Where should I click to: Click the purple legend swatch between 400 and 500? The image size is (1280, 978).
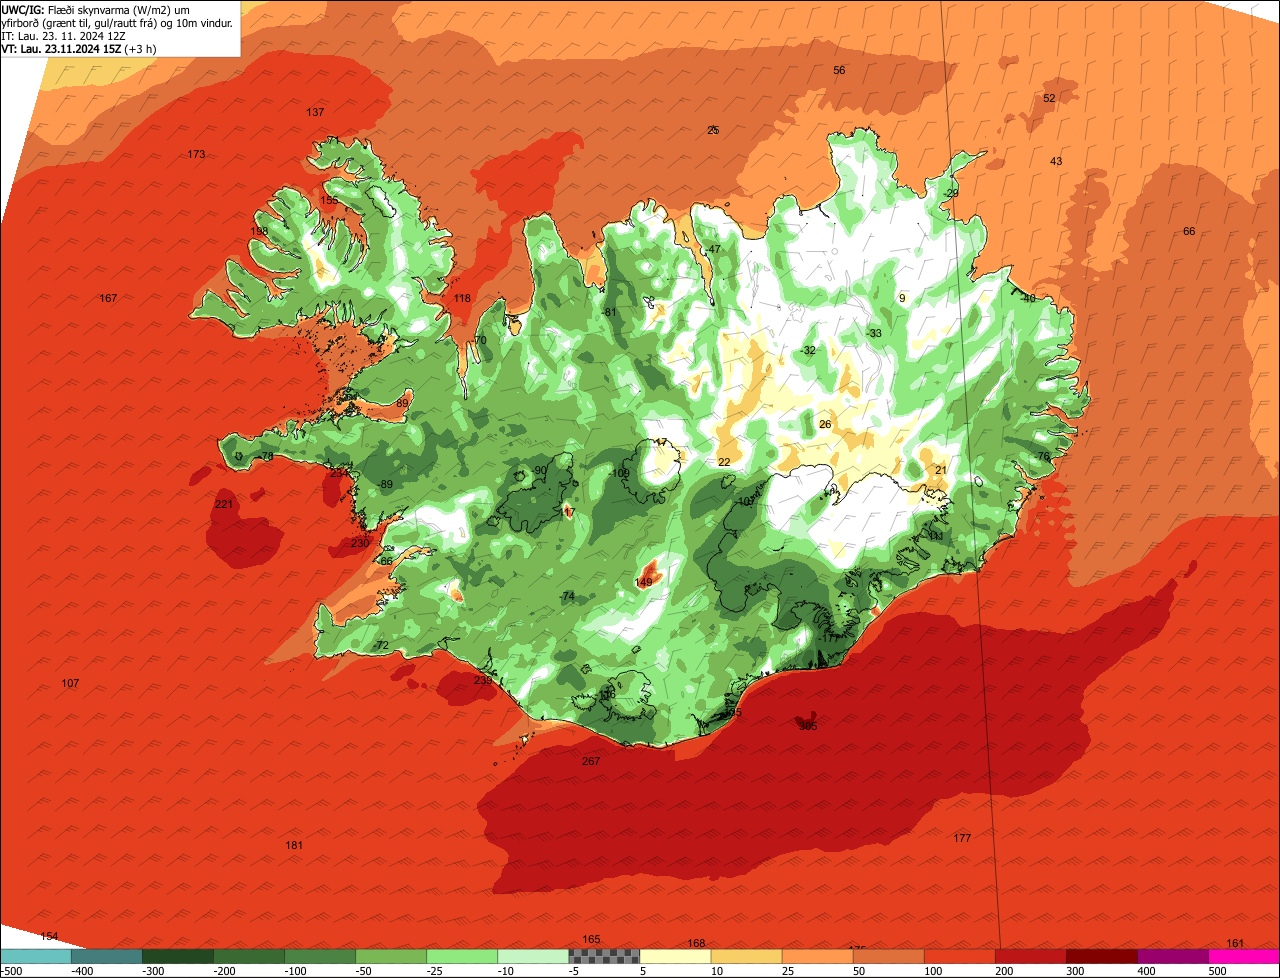(x=1173, y=956)
